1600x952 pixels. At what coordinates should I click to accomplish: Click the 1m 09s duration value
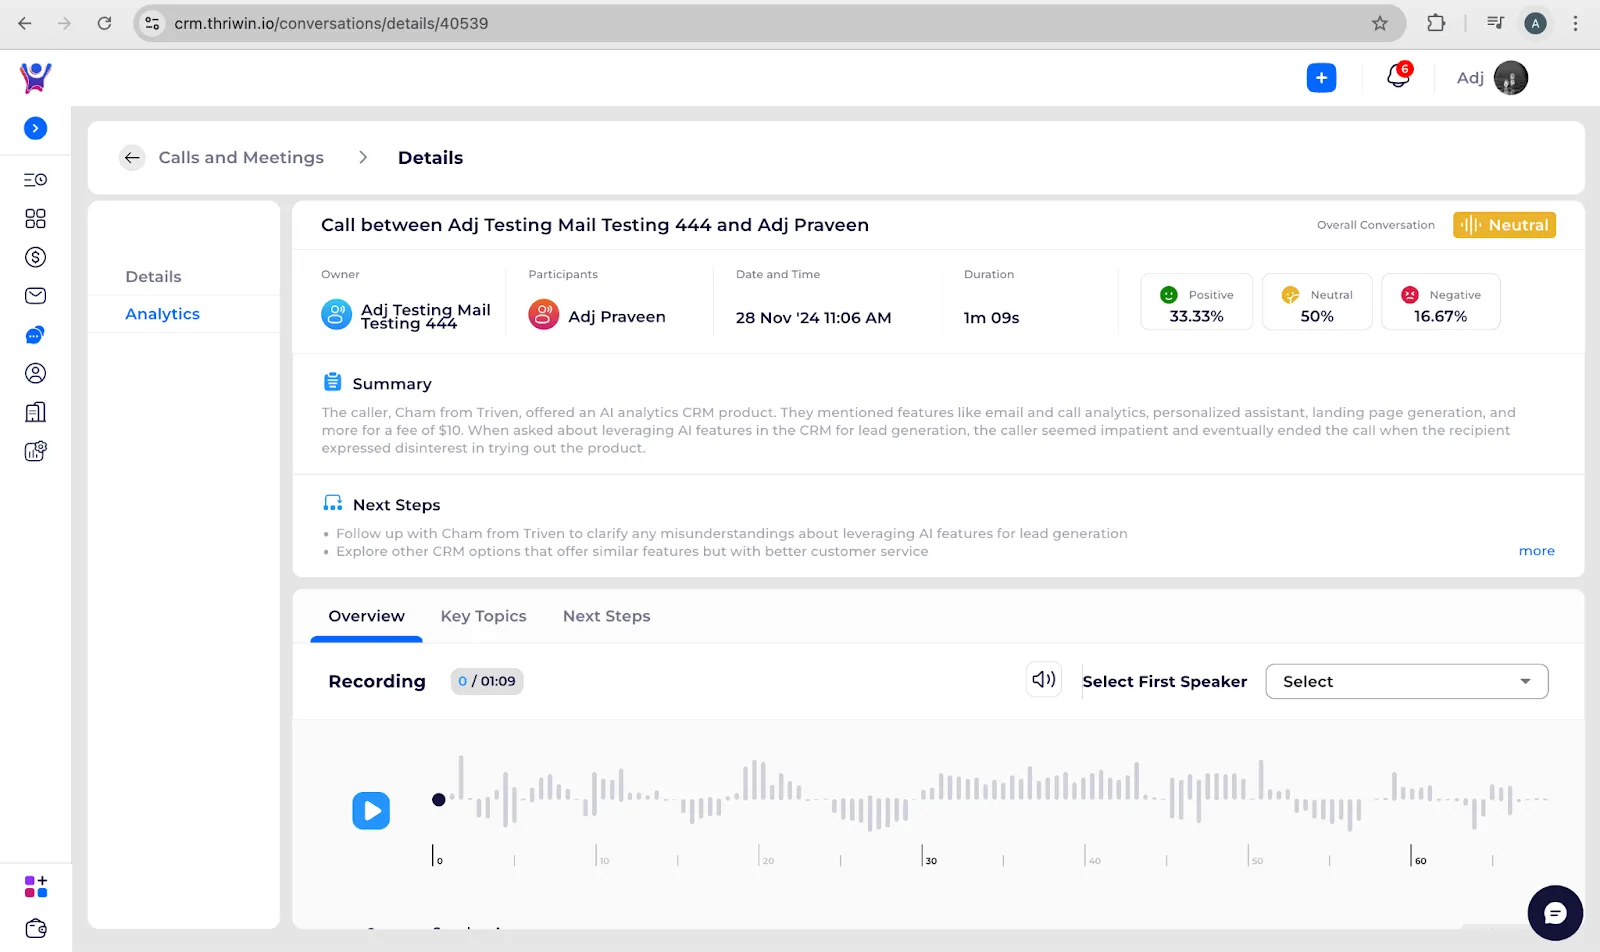(x=991, y=318)
